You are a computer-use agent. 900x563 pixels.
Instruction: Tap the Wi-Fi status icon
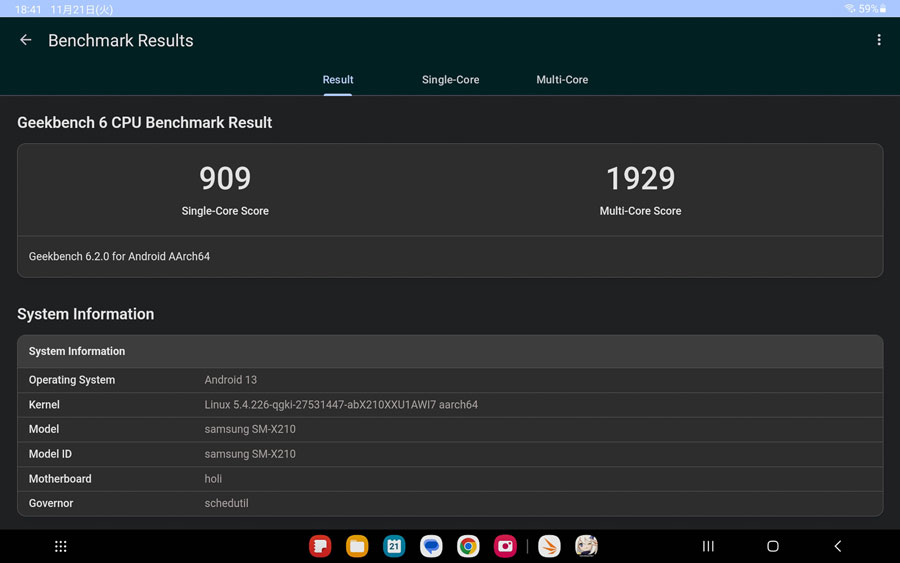850,9
